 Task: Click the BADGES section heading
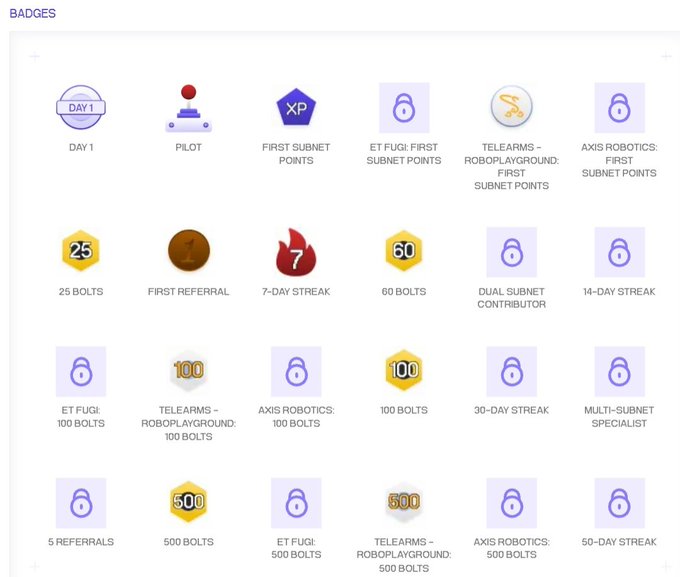click(x=33, y=13)
